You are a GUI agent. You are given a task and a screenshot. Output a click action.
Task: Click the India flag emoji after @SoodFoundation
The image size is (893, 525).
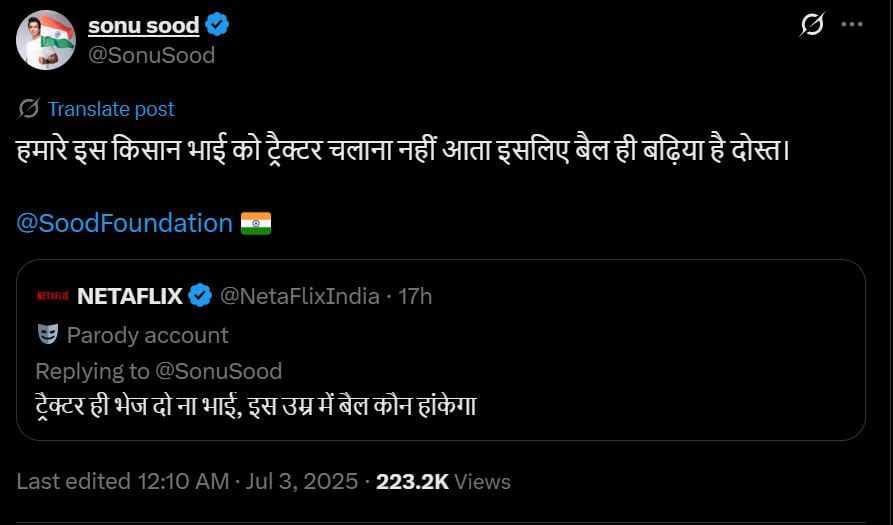tap(256, 222)
